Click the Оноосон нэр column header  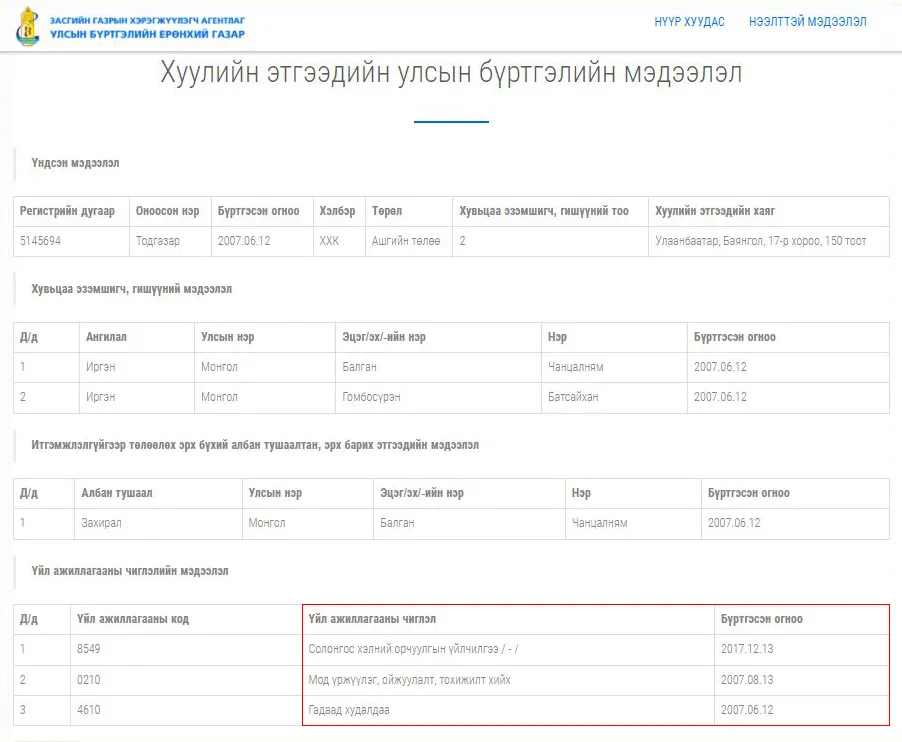(167, 211)
